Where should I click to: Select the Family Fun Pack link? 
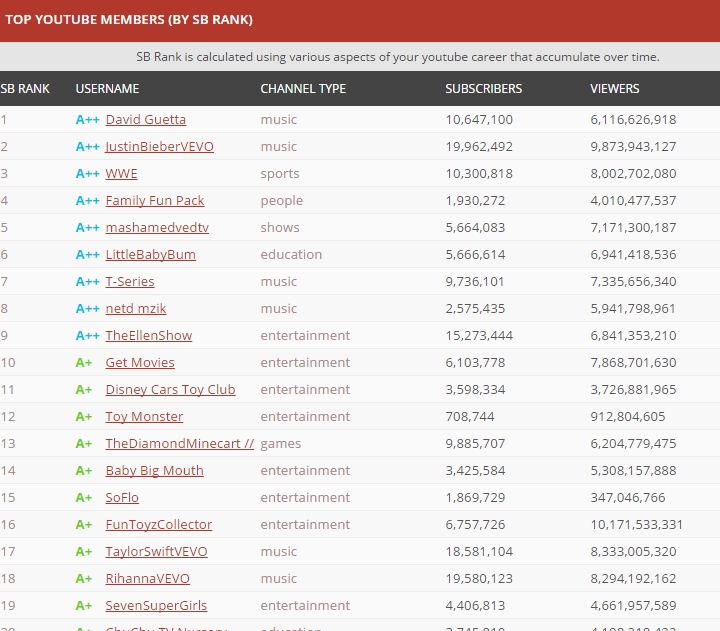tap(154, 200)
